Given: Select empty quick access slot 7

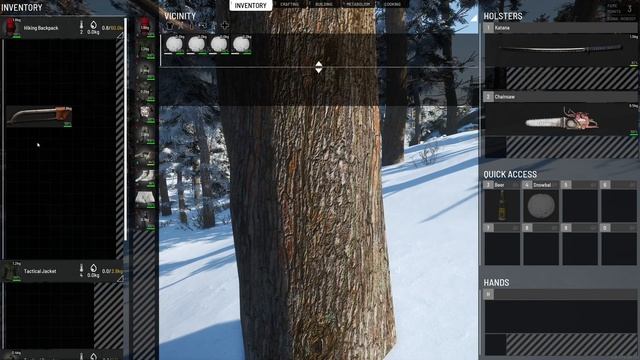Looking at the screenshot, I should pos(502,249).
